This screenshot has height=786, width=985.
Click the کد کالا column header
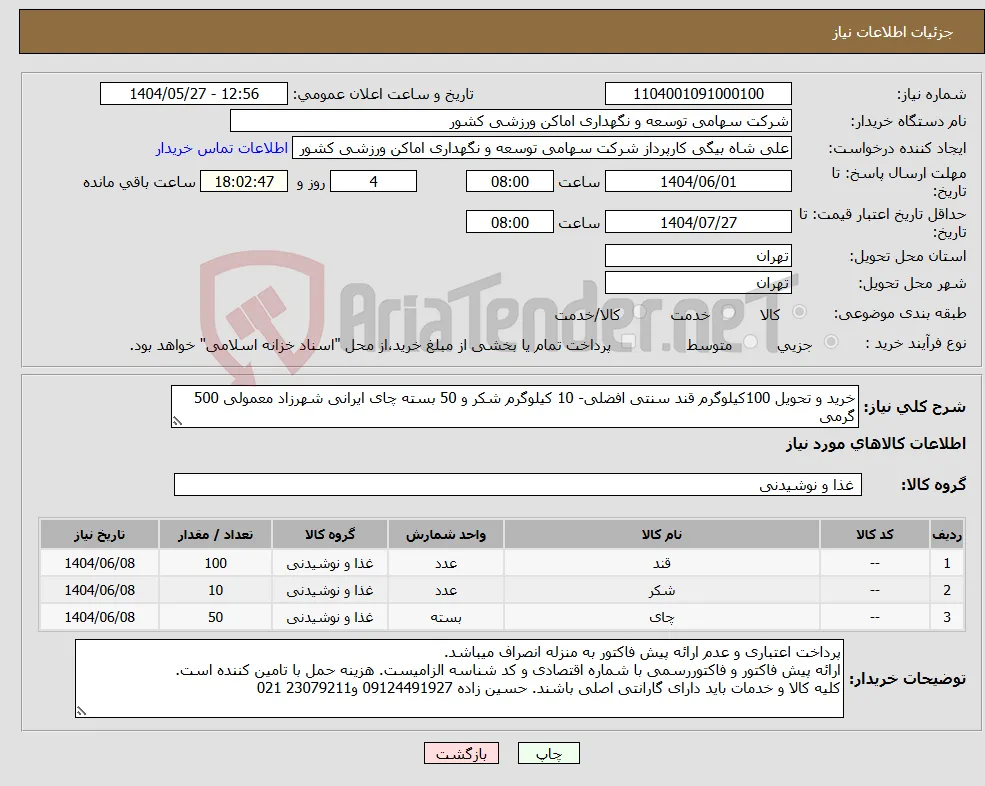(x=874, y=535)
